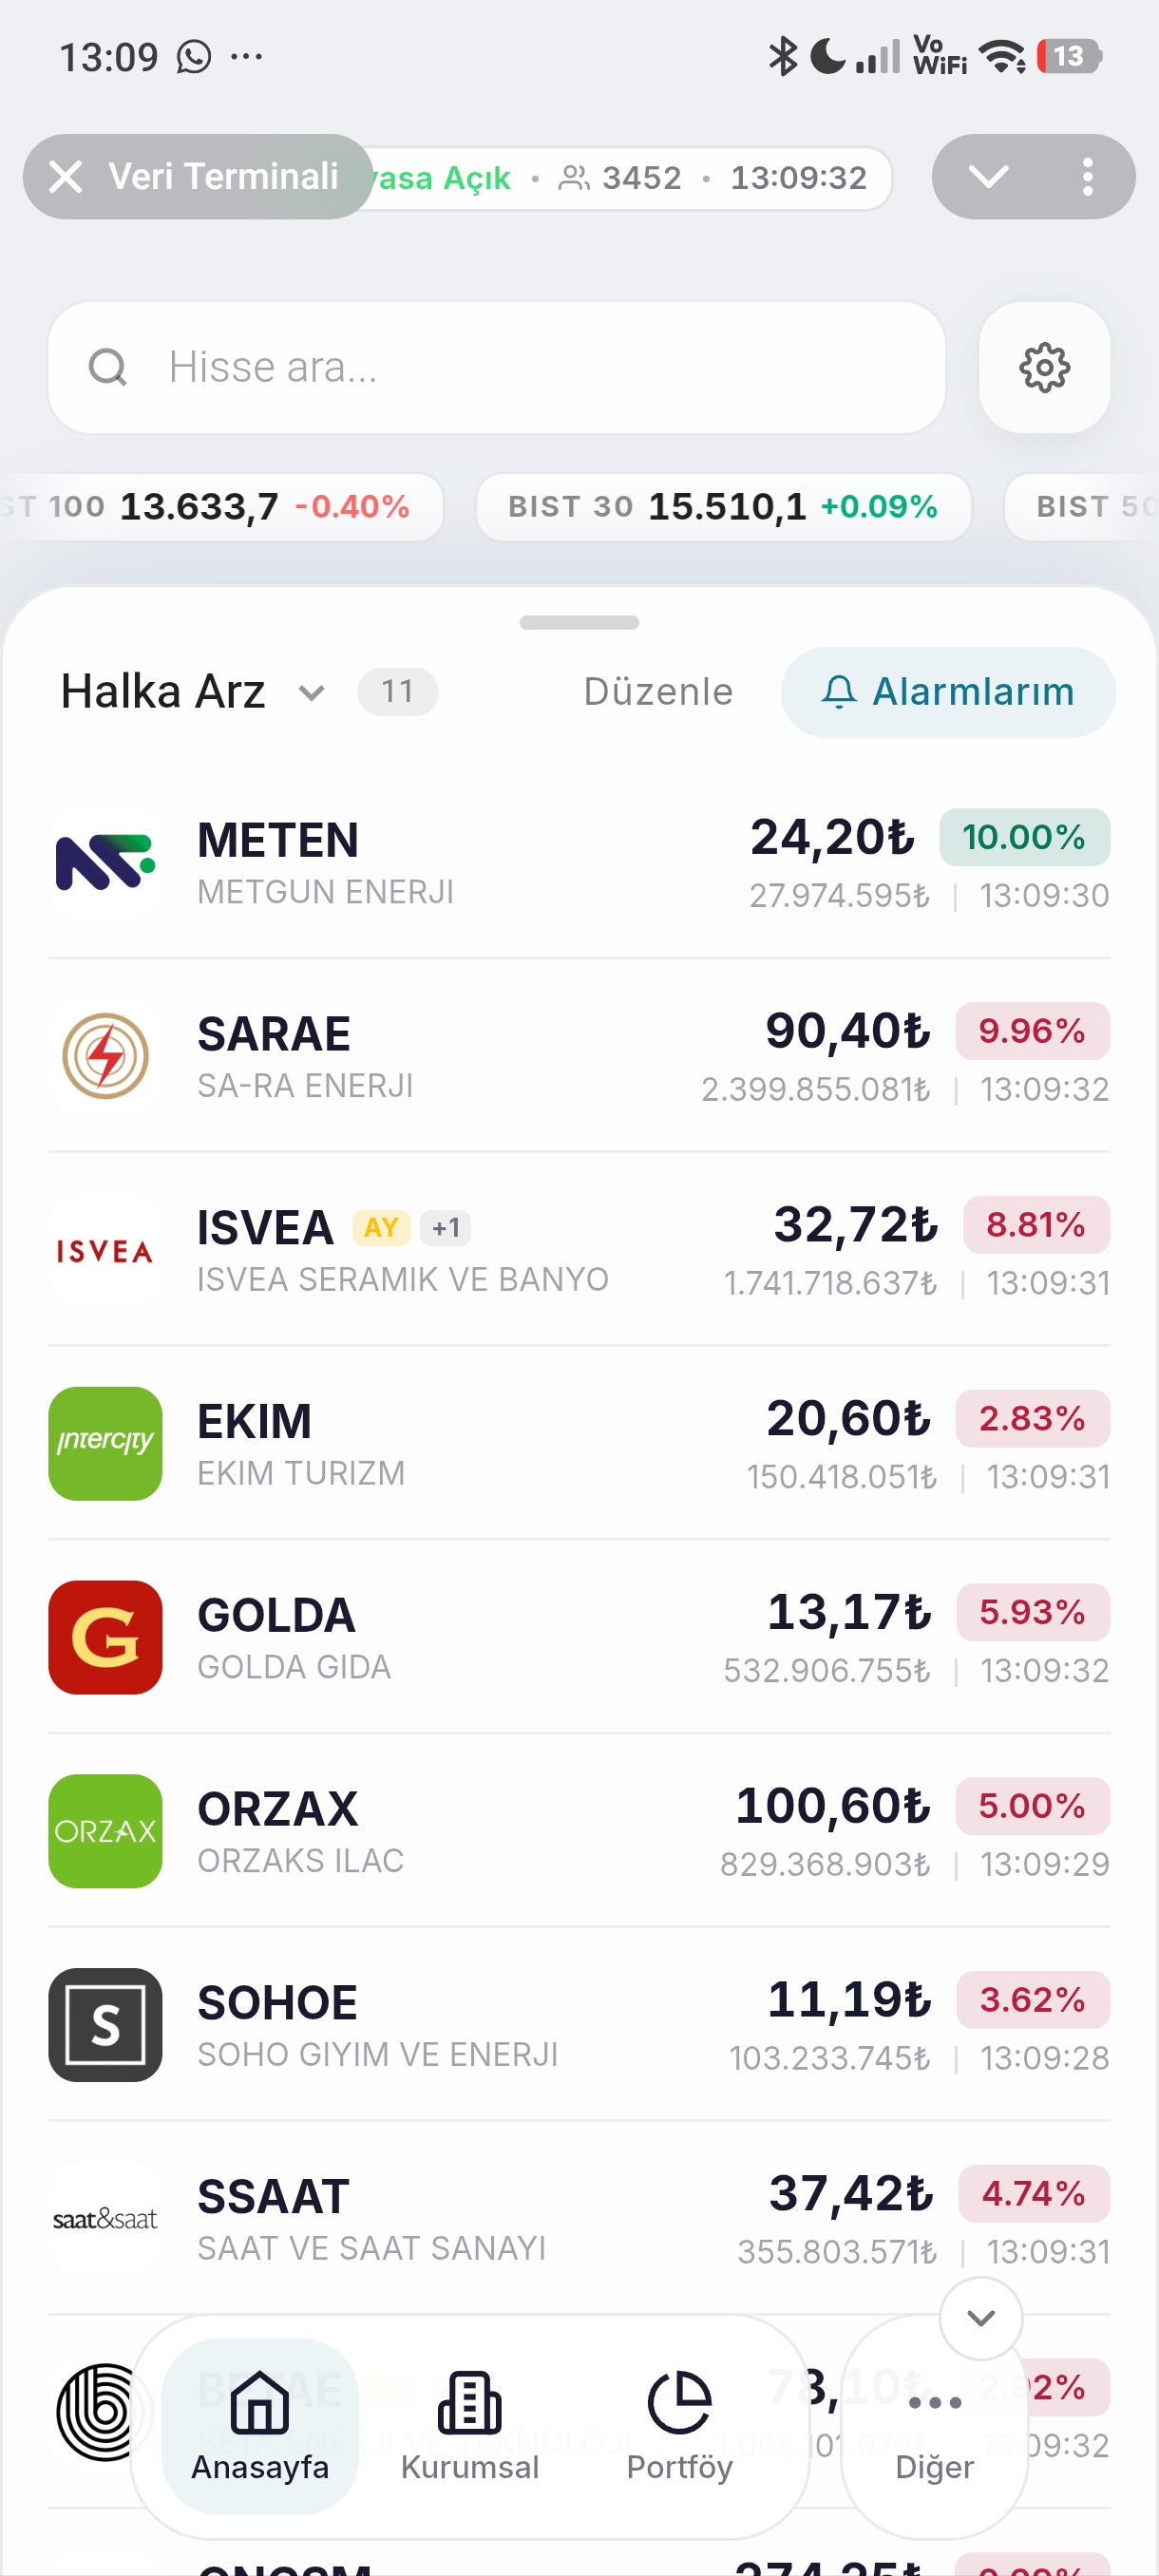Viewport: 1159px width, 2576px height.
Task: Tap Düzenle to edit list
Action: pos(658,692)
